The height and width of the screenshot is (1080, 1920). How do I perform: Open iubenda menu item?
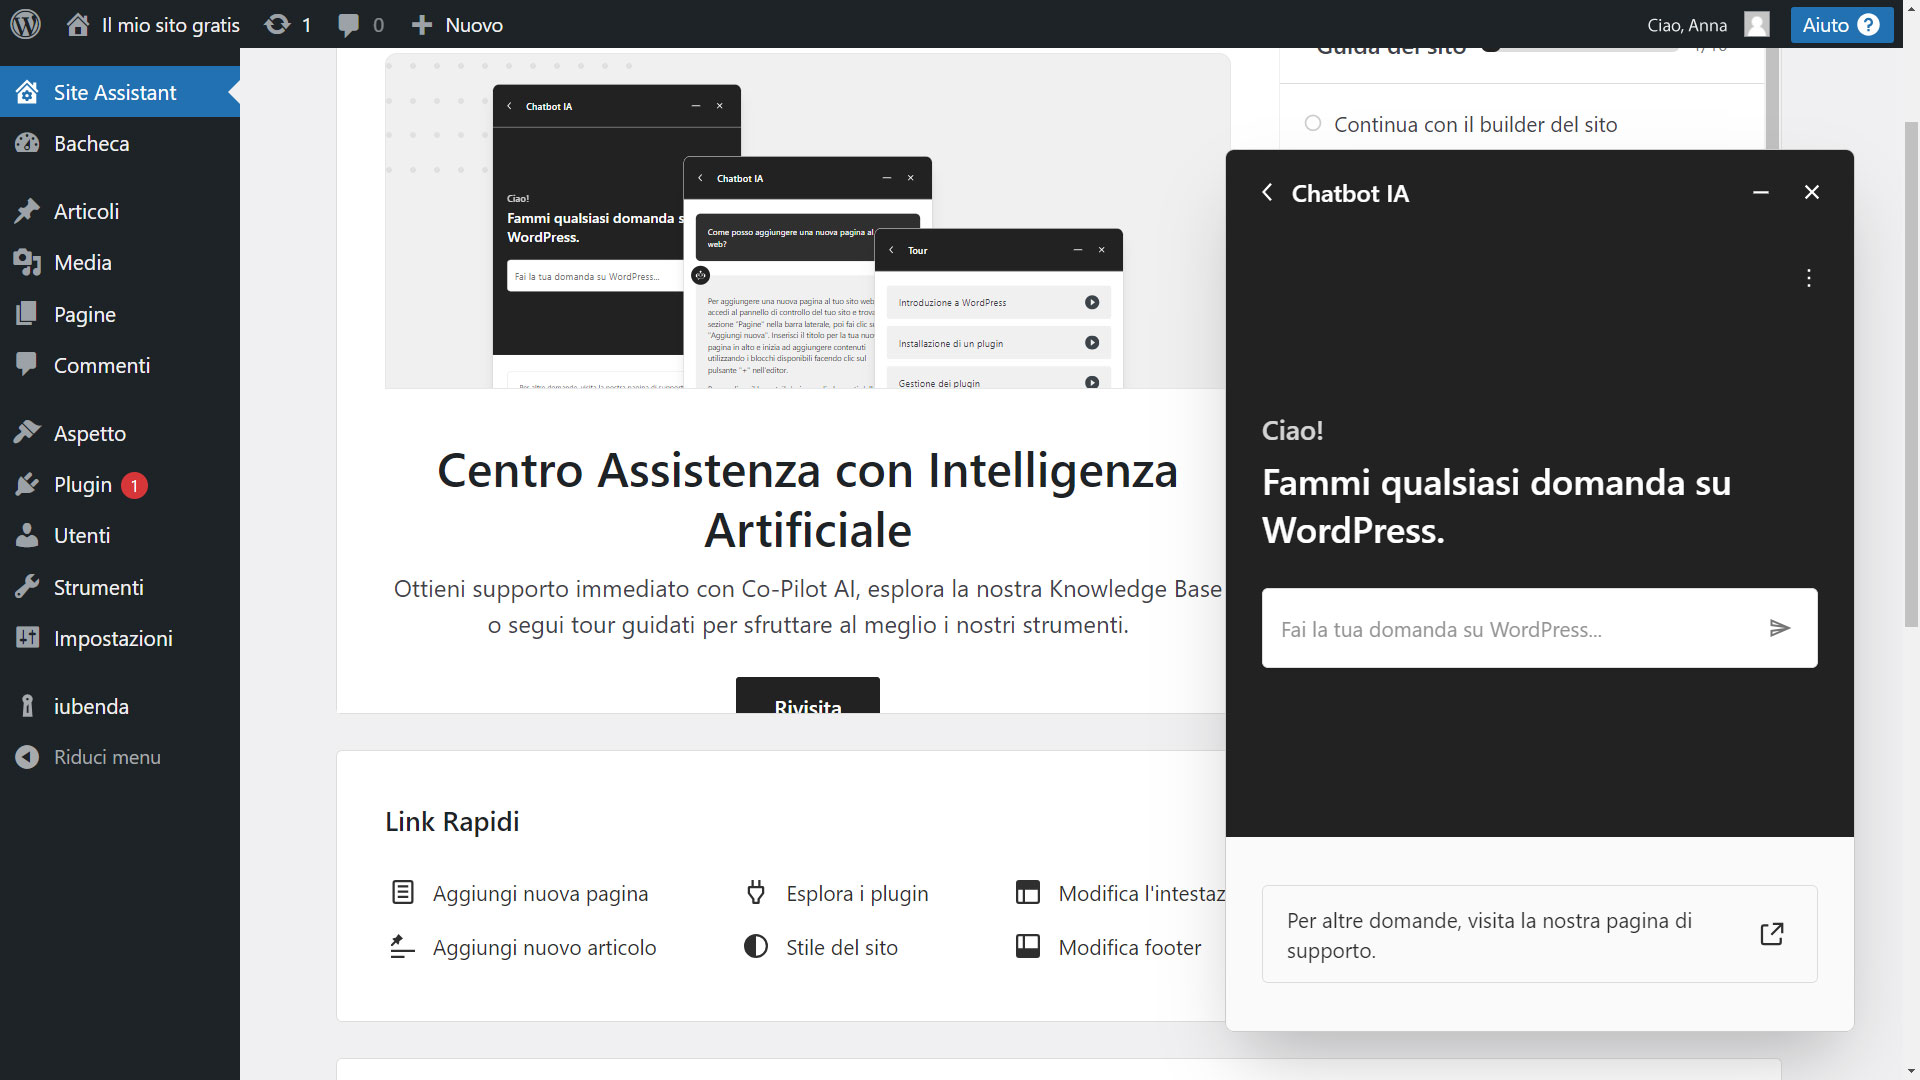(120, 706)
